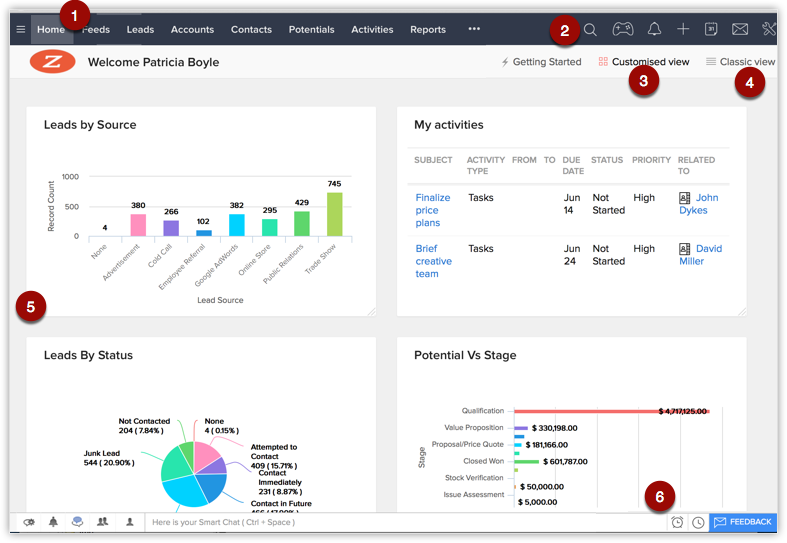Expand more modules with three-dot menu

click(x=474, y=30)
